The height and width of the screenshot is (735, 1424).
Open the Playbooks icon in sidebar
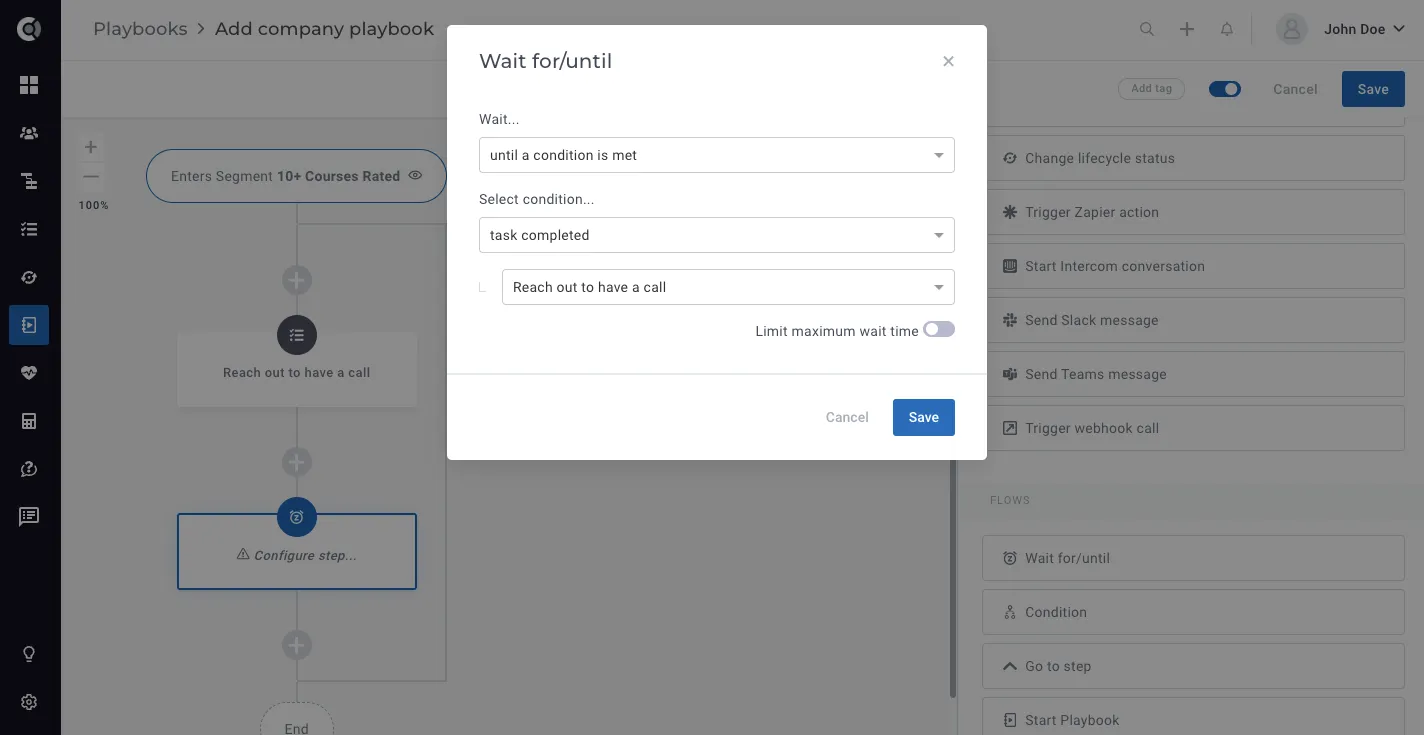(29, 325)
